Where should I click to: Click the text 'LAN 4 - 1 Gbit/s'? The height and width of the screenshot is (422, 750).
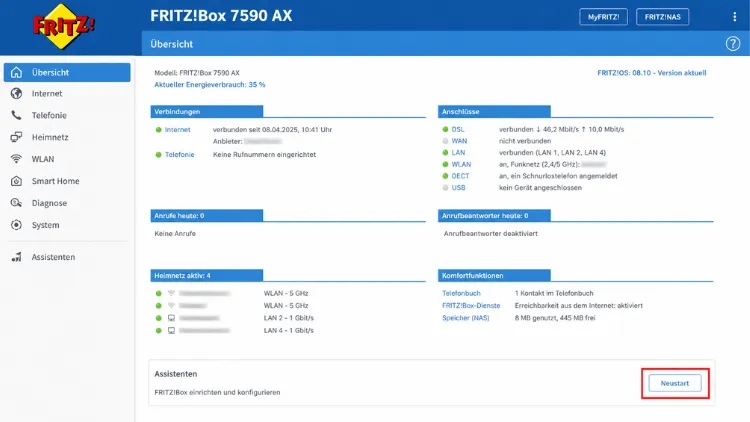point(288,330)
